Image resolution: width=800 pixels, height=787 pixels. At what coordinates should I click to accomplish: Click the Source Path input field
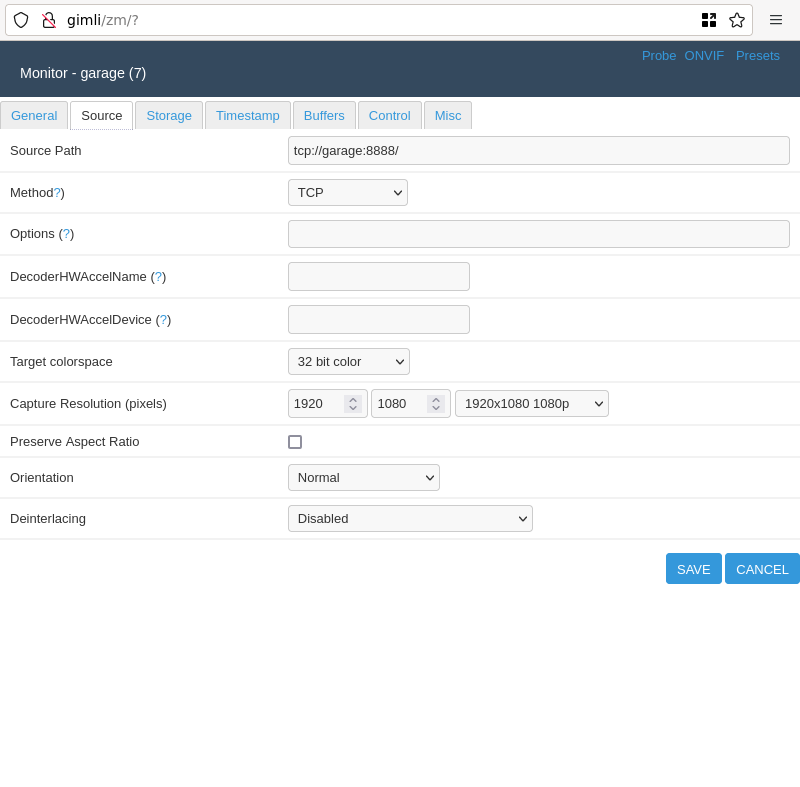[x=539, y=150]
